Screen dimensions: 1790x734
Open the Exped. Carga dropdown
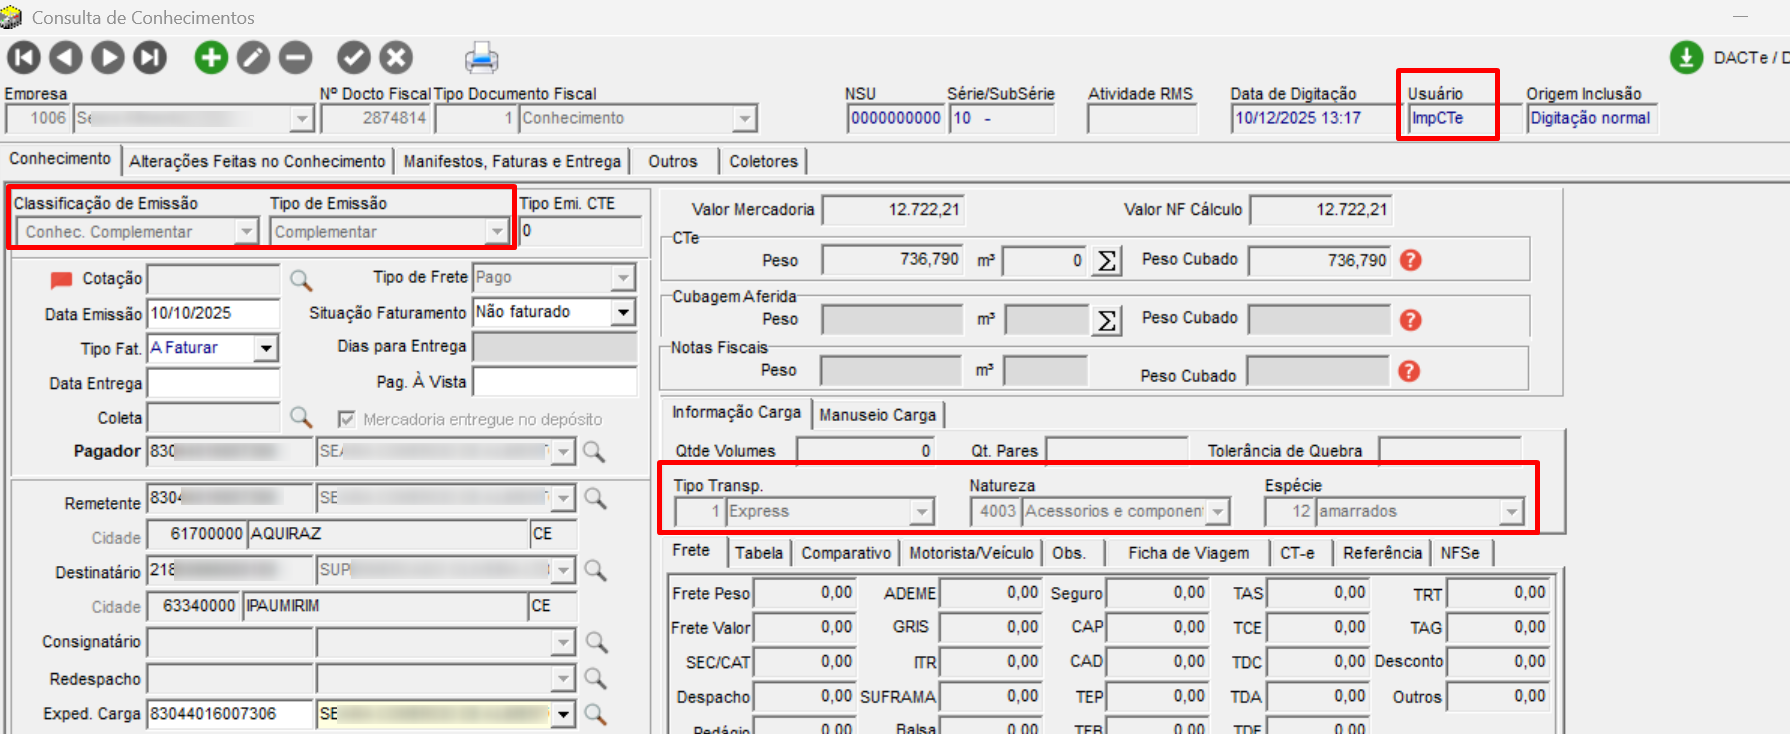(x=564, y=714)
